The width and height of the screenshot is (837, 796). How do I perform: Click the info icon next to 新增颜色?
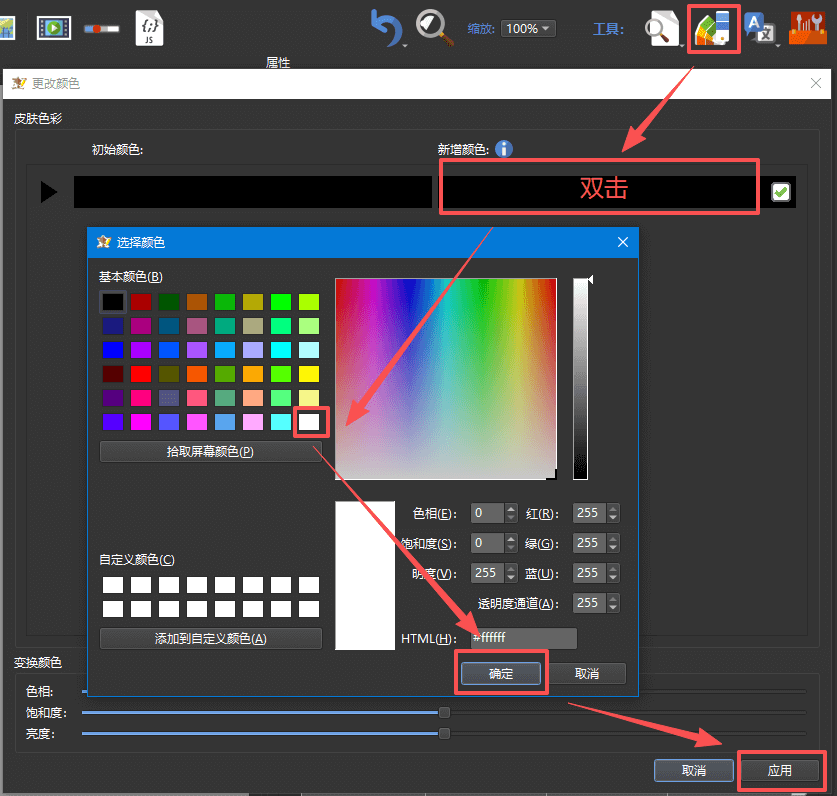[x=504, y=149]
